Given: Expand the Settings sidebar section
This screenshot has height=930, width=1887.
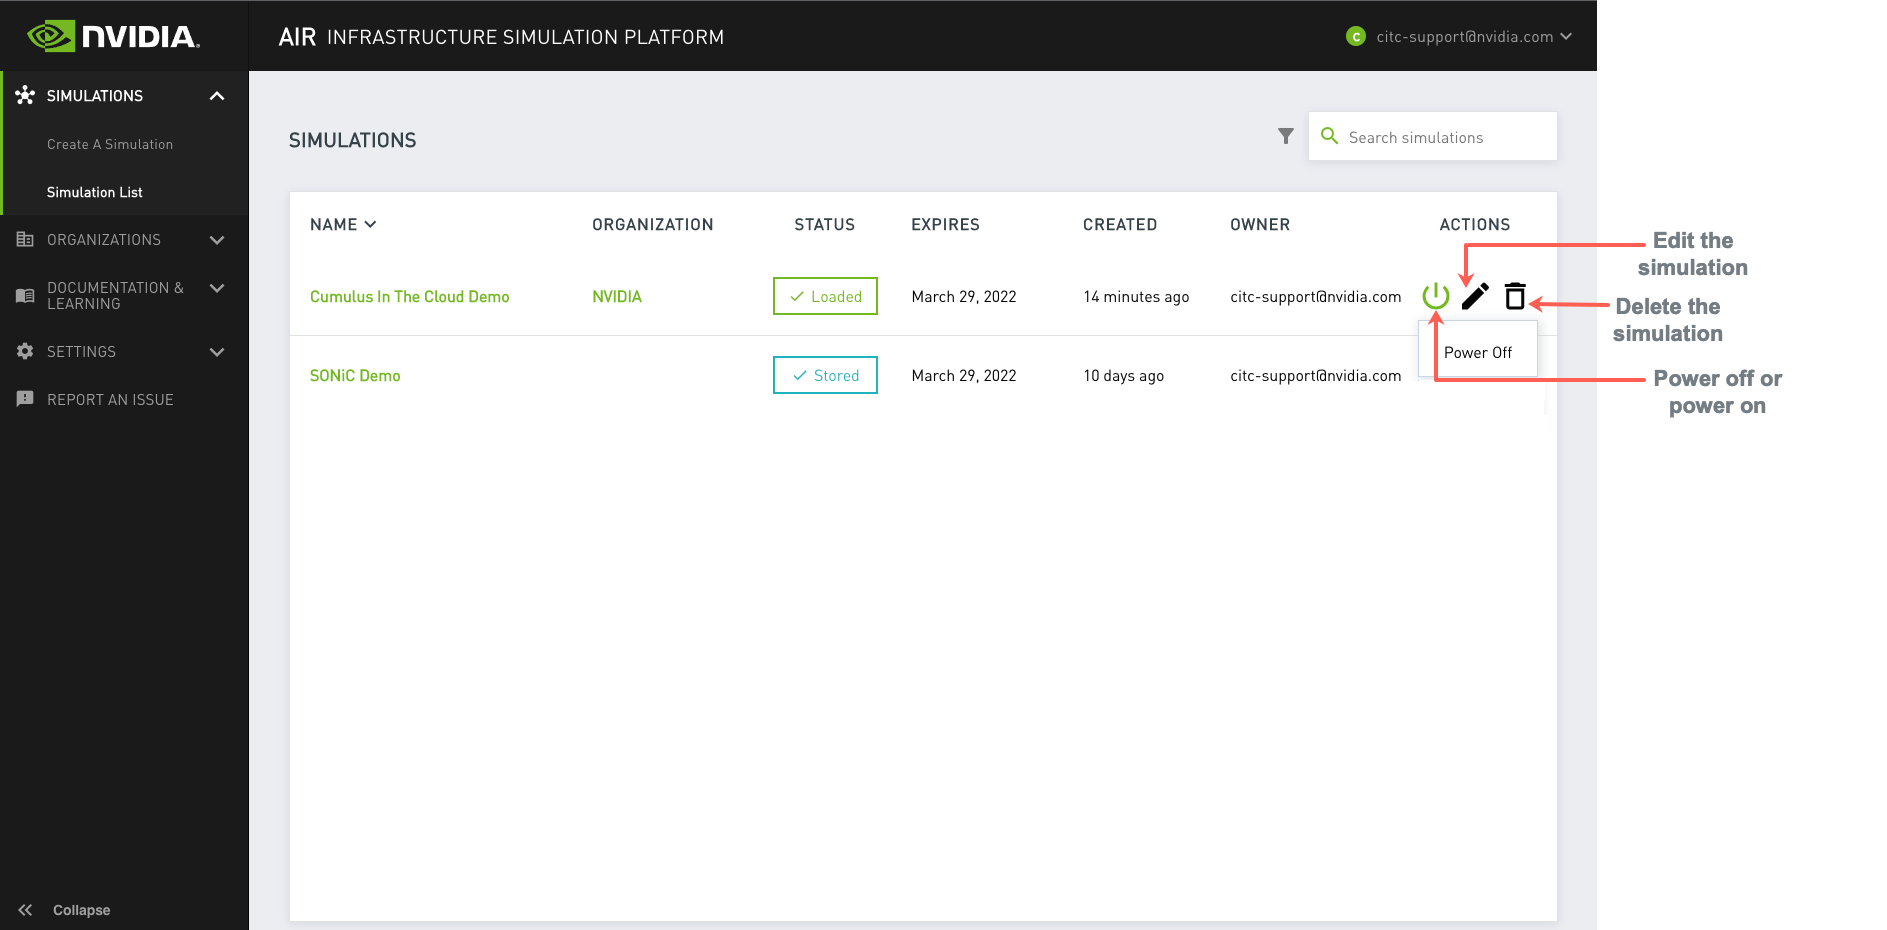Looking at the screenshot, I should click(217, 352).
